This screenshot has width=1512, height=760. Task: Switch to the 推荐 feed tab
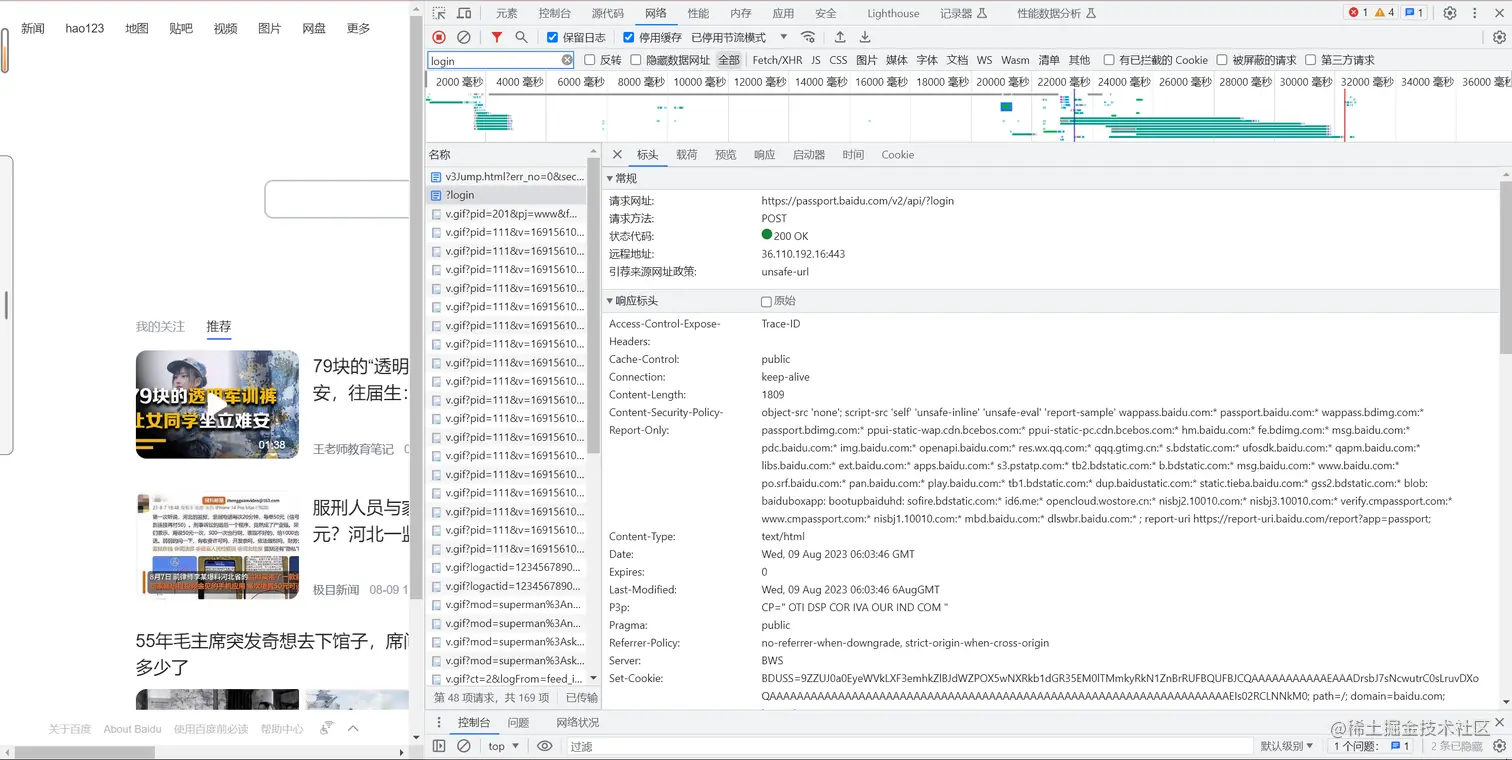(x=219, y=326)
